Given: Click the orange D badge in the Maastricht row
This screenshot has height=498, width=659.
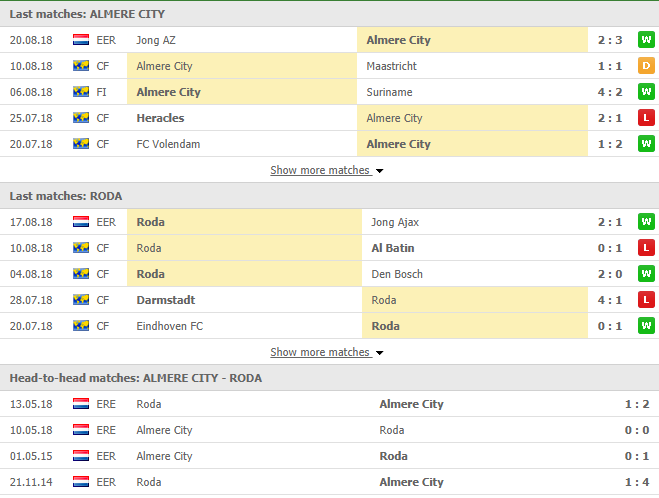Looking at the screenshot, I should [646, 66].
